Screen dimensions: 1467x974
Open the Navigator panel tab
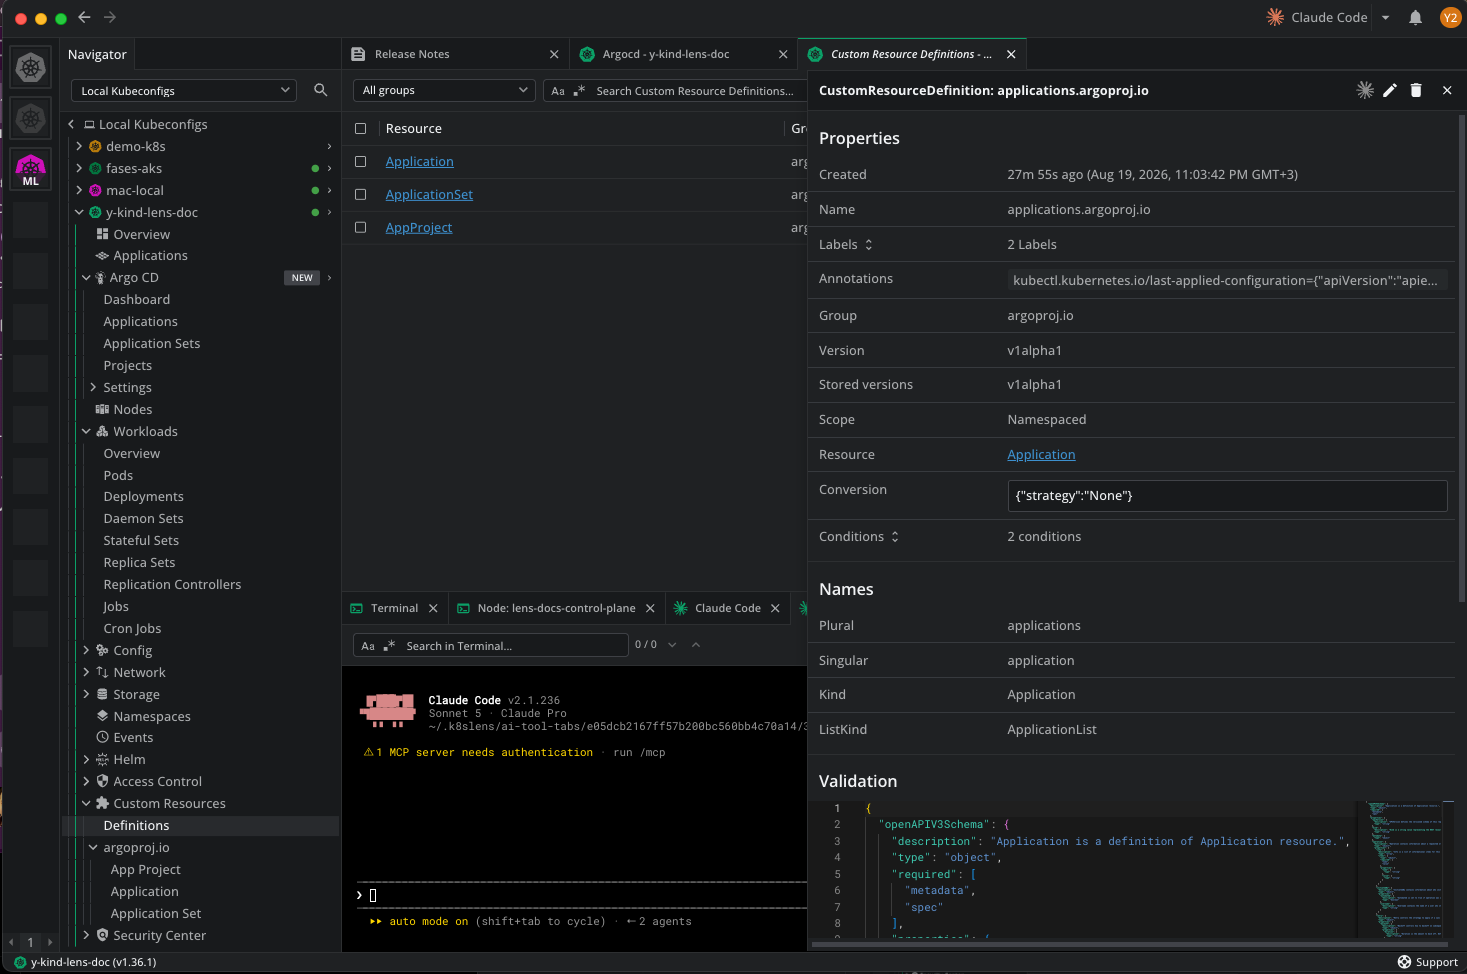pos(97,54)
